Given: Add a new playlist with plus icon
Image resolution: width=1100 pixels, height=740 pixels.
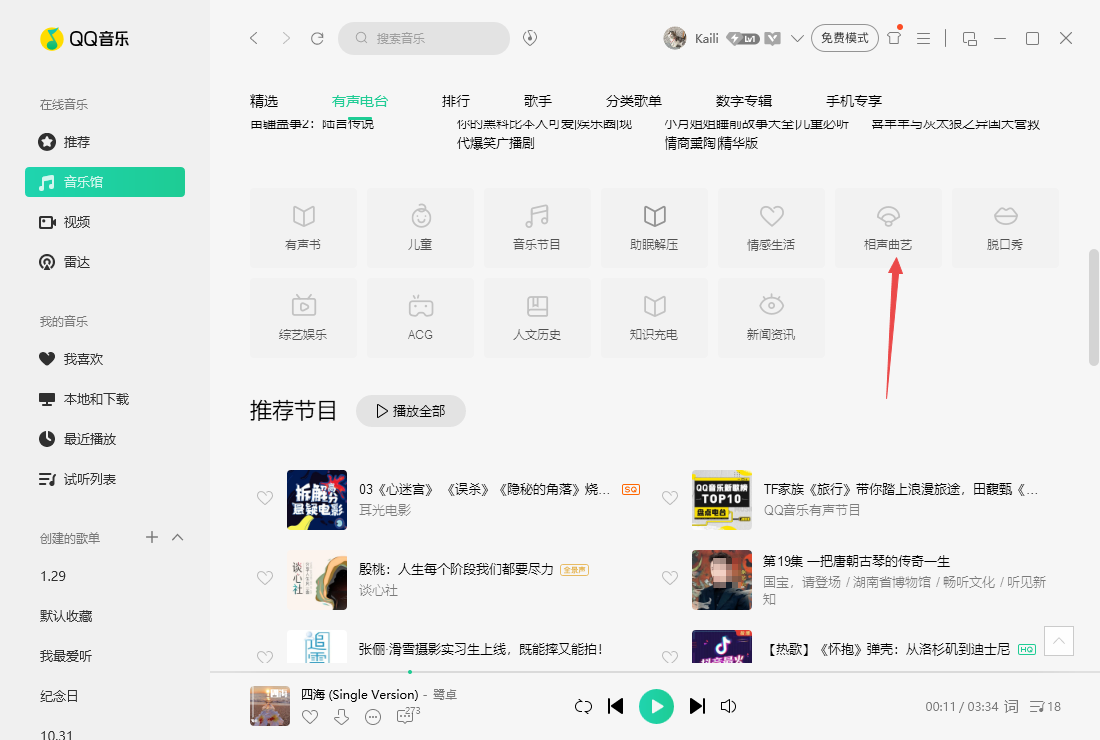Looking at the screenshot, I should (x=152, y=538).
